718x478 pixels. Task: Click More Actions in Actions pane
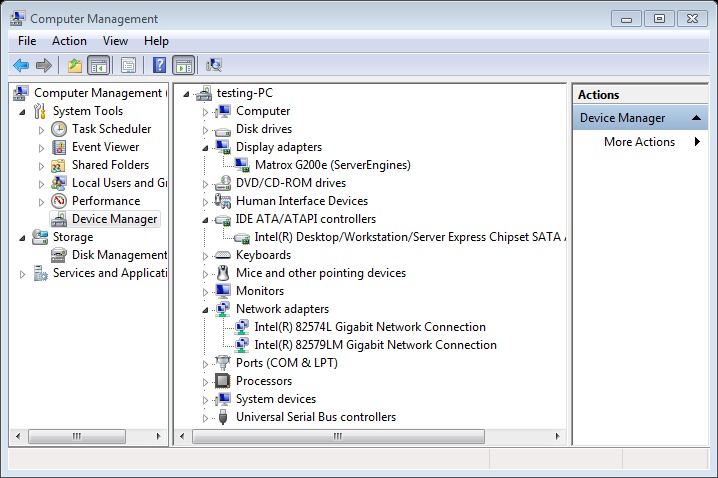(639, 142)
